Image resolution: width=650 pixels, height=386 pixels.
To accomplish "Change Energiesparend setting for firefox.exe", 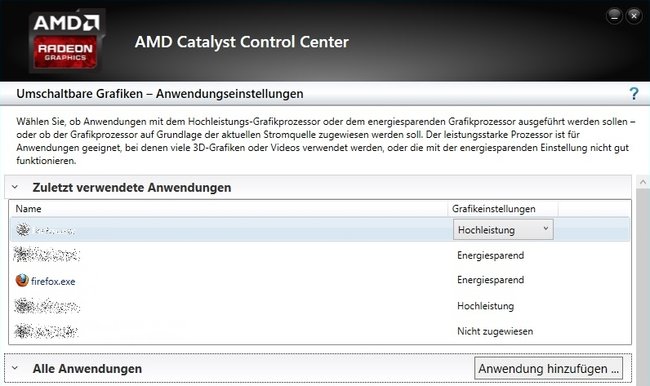I will click(490, 280).
